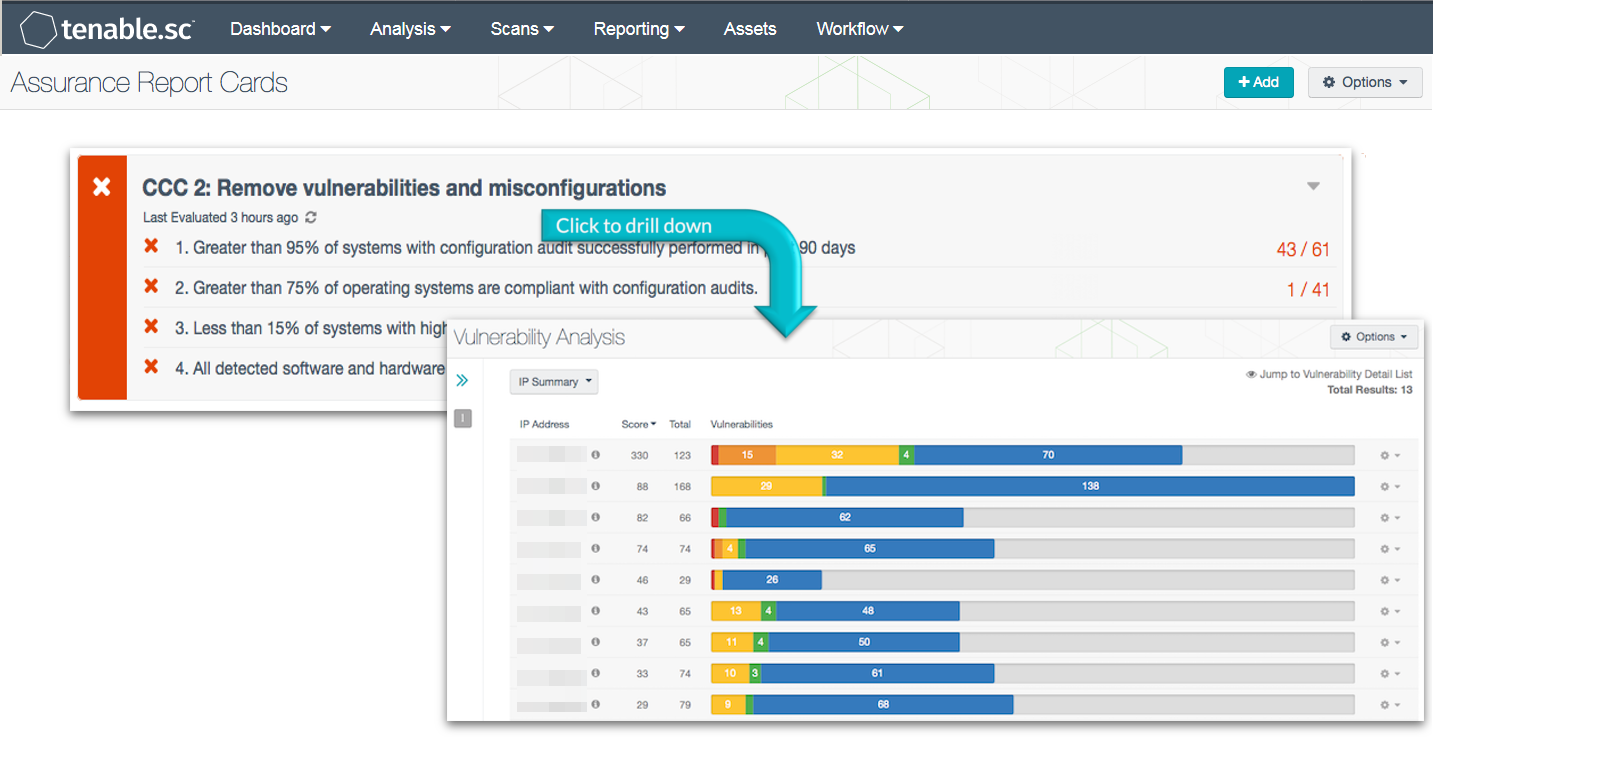Click info icon on the score 43 row
The height and width of the screenshot is (778, 1608).
(595, 610)
